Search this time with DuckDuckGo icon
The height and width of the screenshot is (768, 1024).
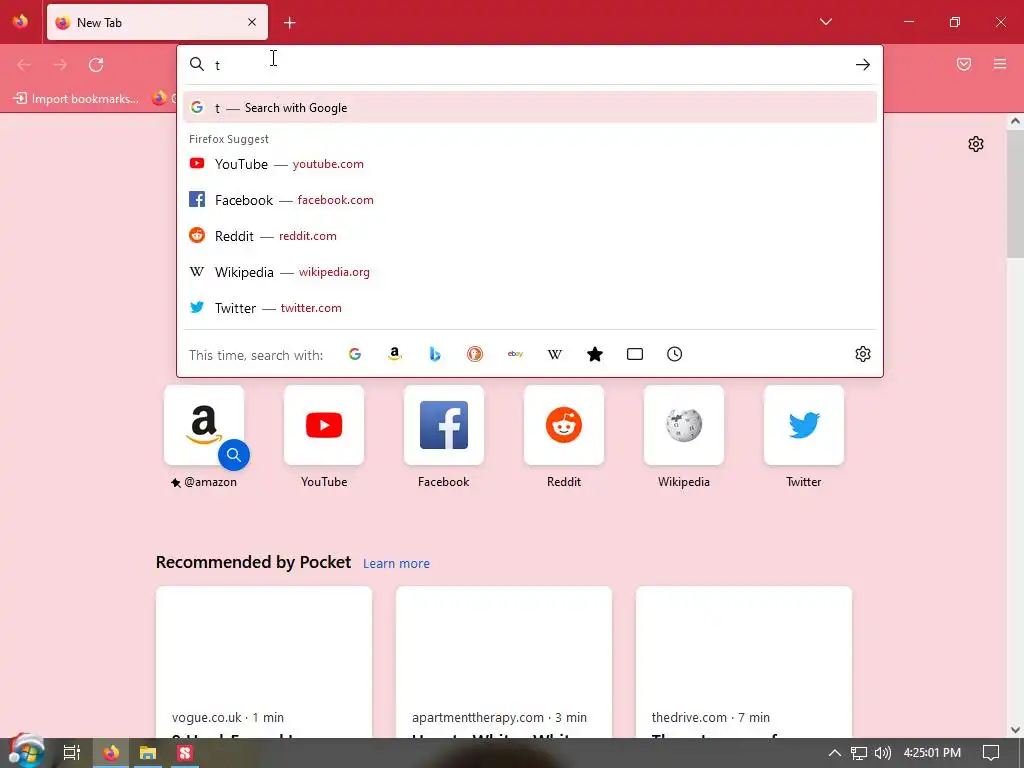[x=475, y=354]
